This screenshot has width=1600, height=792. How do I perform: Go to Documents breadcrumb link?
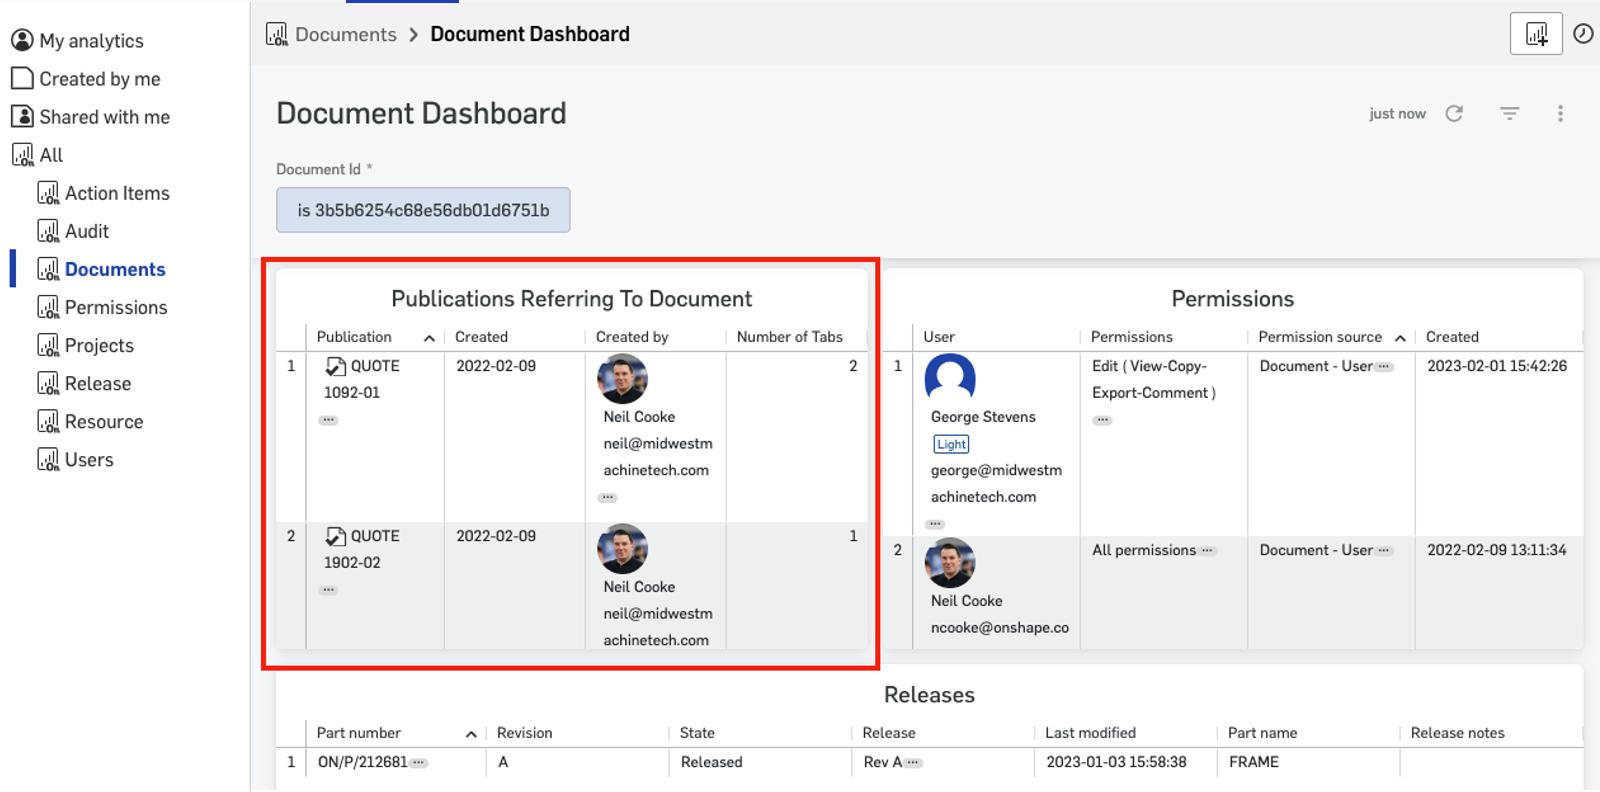pos(345,34)
